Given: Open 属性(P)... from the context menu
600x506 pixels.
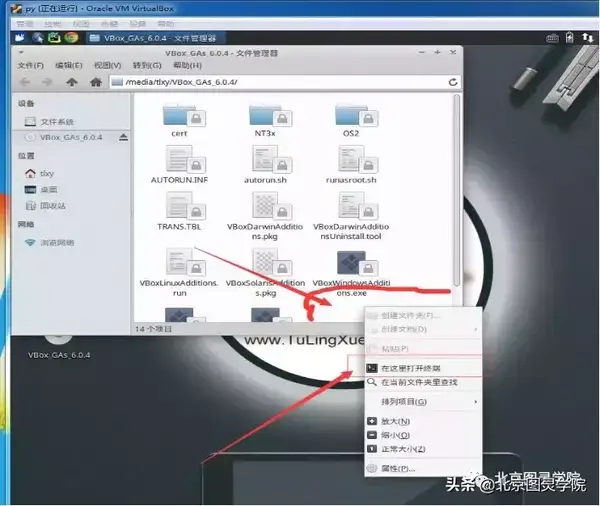Looking at the screenshot, I should [x=423, y=468].
